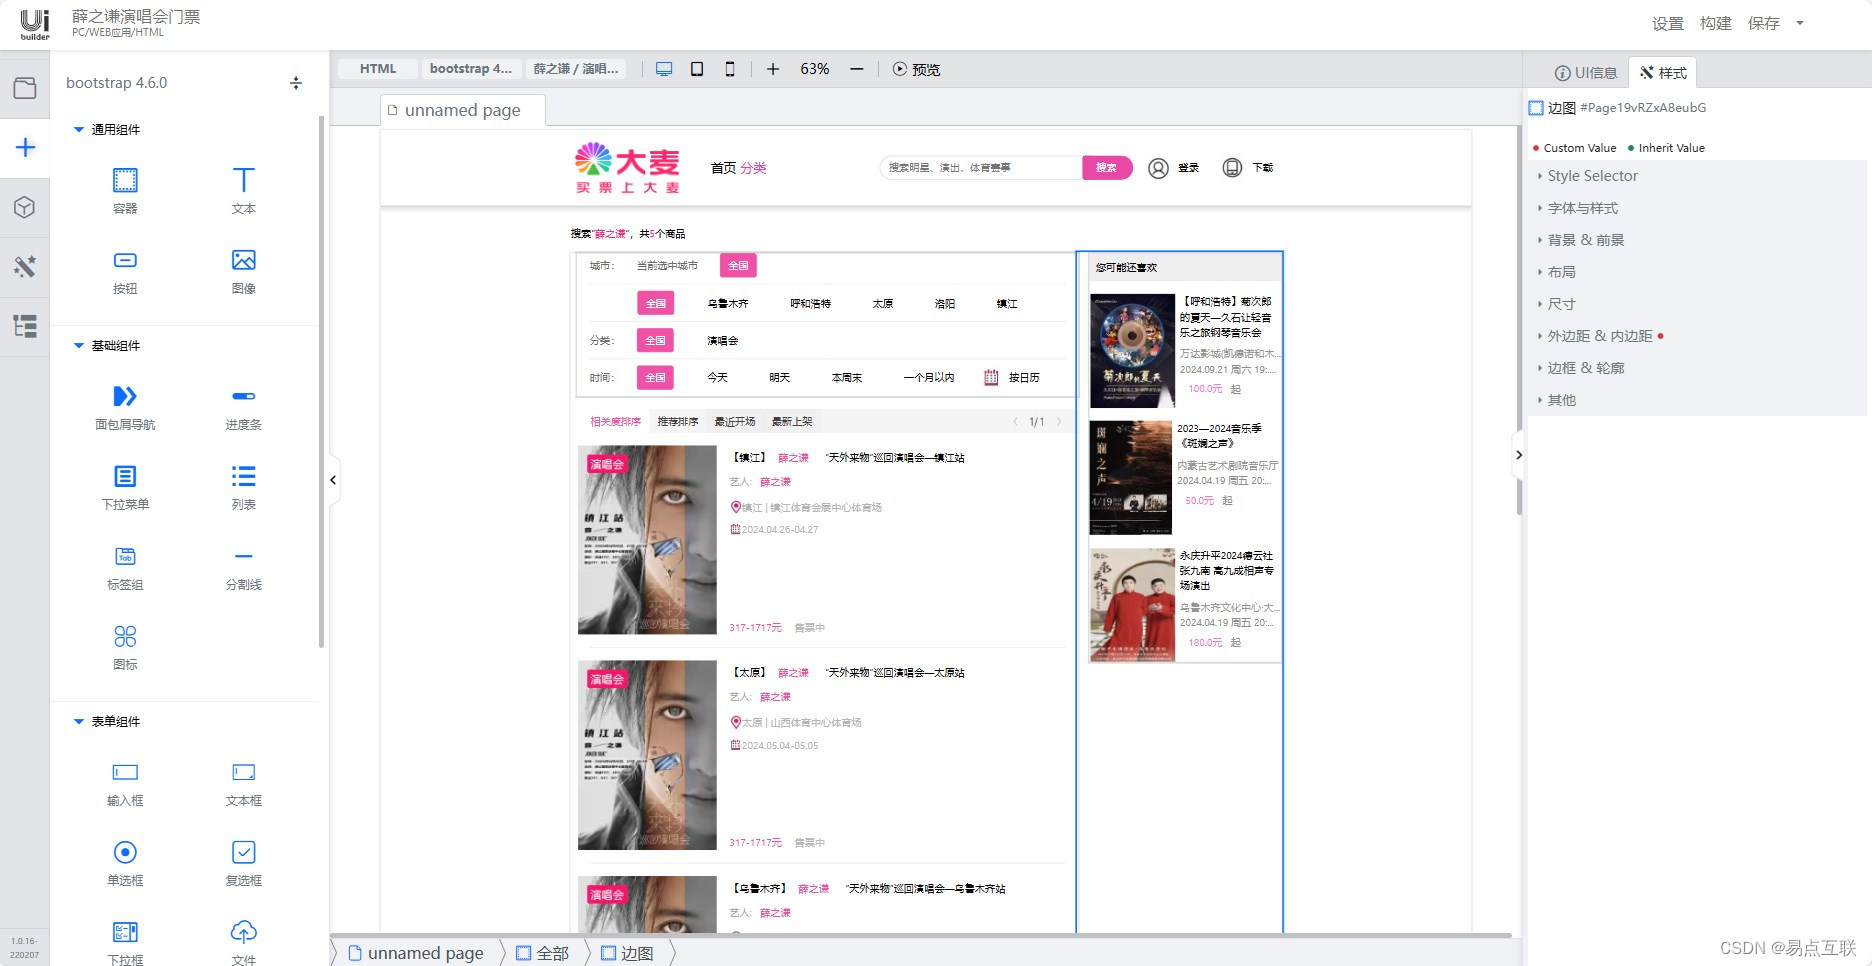1872x966 pixels.
Task: Select the 面包屑导航 breadcrumb component
Action: pos(125,407)
